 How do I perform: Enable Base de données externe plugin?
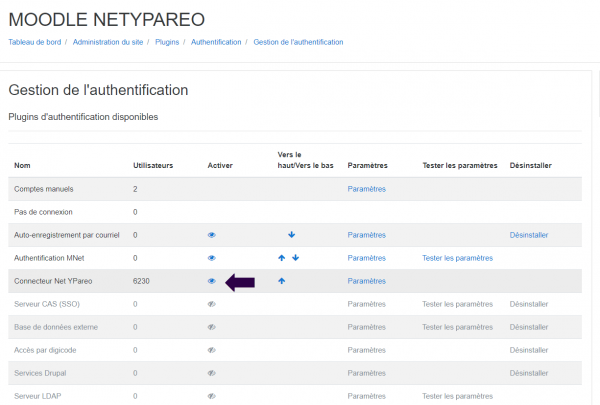(x=212, y=327)
